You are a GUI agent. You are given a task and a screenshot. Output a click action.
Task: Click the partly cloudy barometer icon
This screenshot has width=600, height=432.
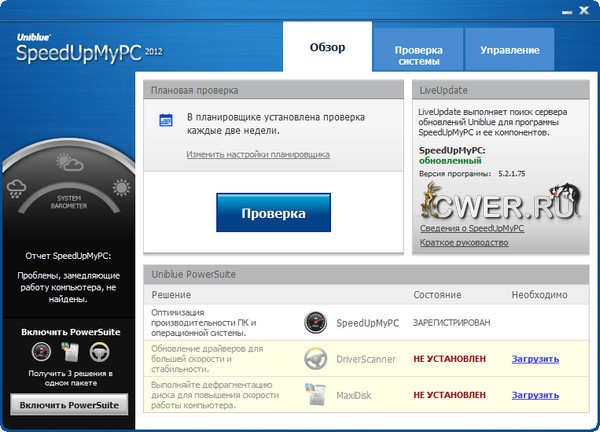[69, 163]
